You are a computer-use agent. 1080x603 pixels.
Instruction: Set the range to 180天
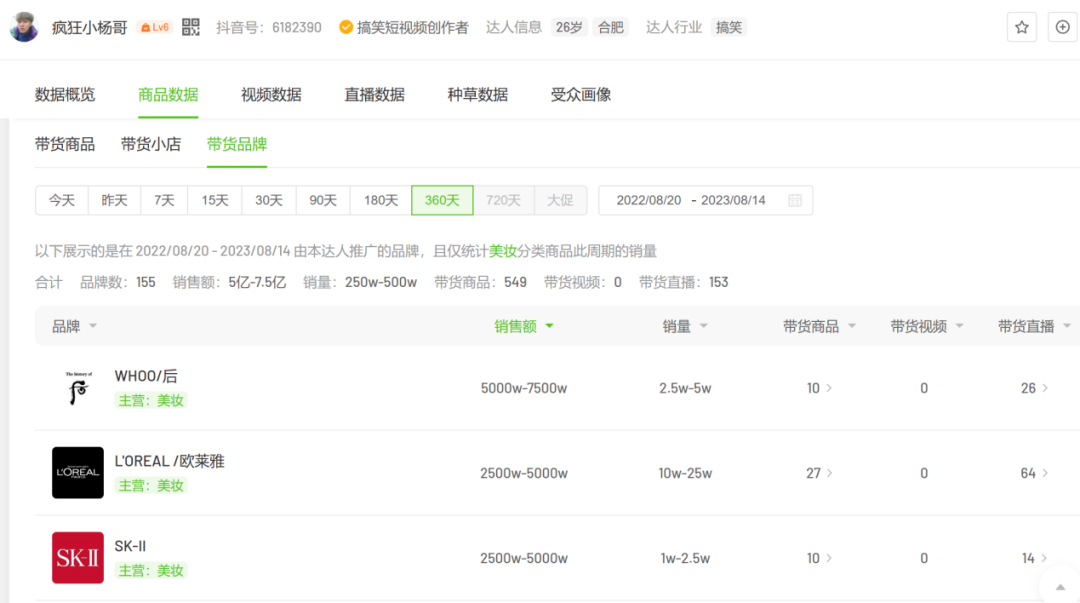click(381, 201)
